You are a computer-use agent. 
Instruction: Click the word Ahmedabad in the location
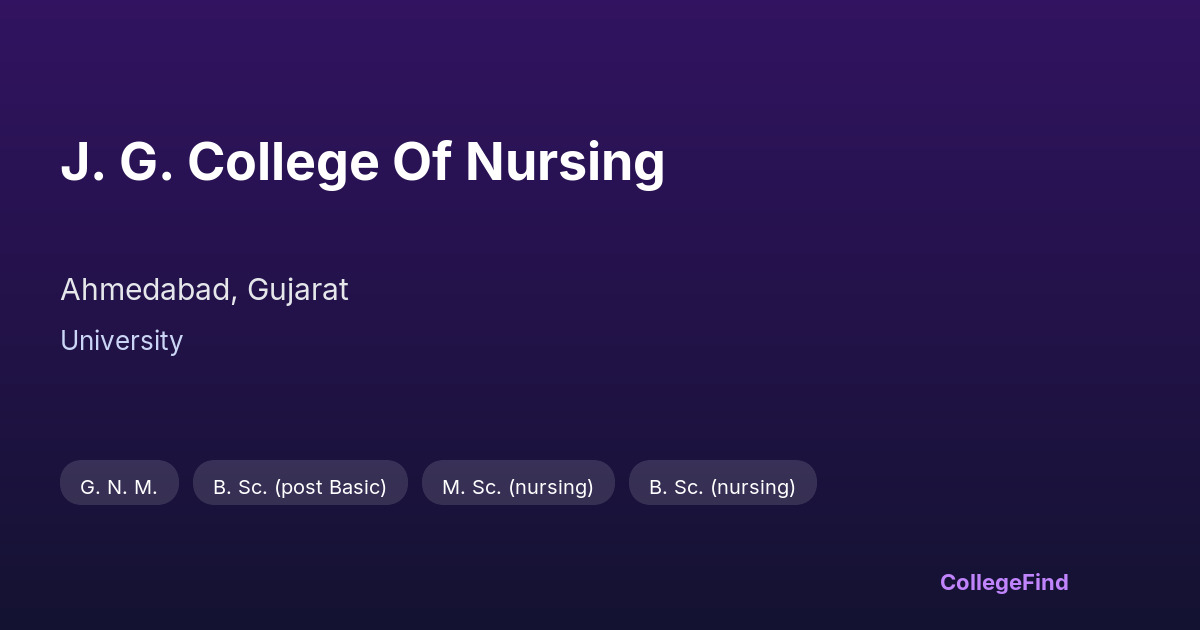(x=148, y=290)
